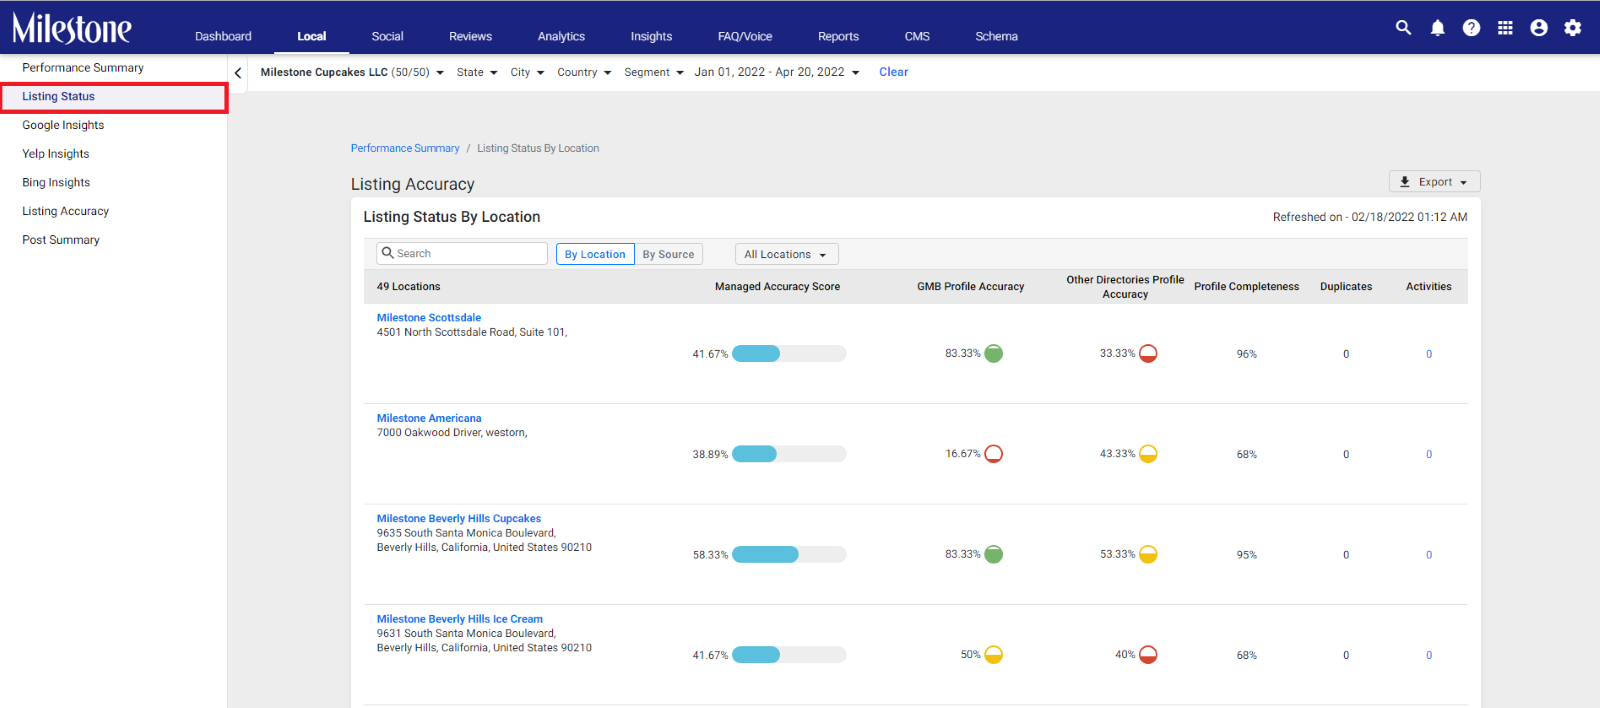Click the red directories status icon for Scottsdale
Image resolution: width=1600 pixels, height=708 pixels.
coord(1148,353)
